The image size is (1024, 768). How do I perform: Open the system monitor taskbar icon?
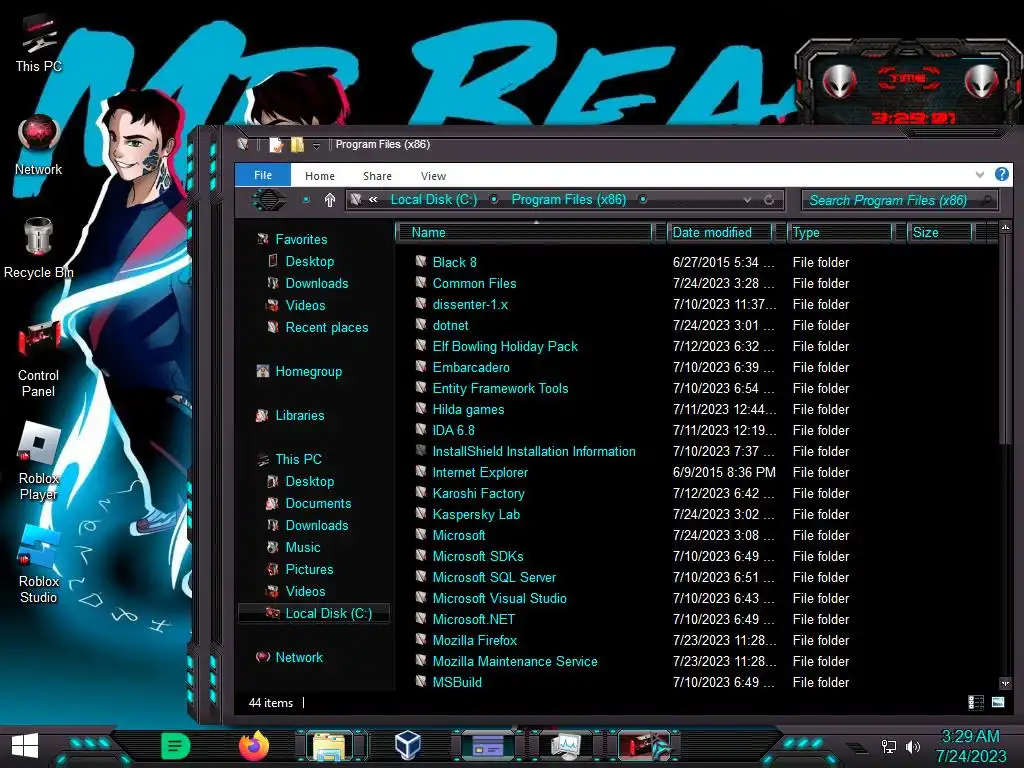point(564,746)
